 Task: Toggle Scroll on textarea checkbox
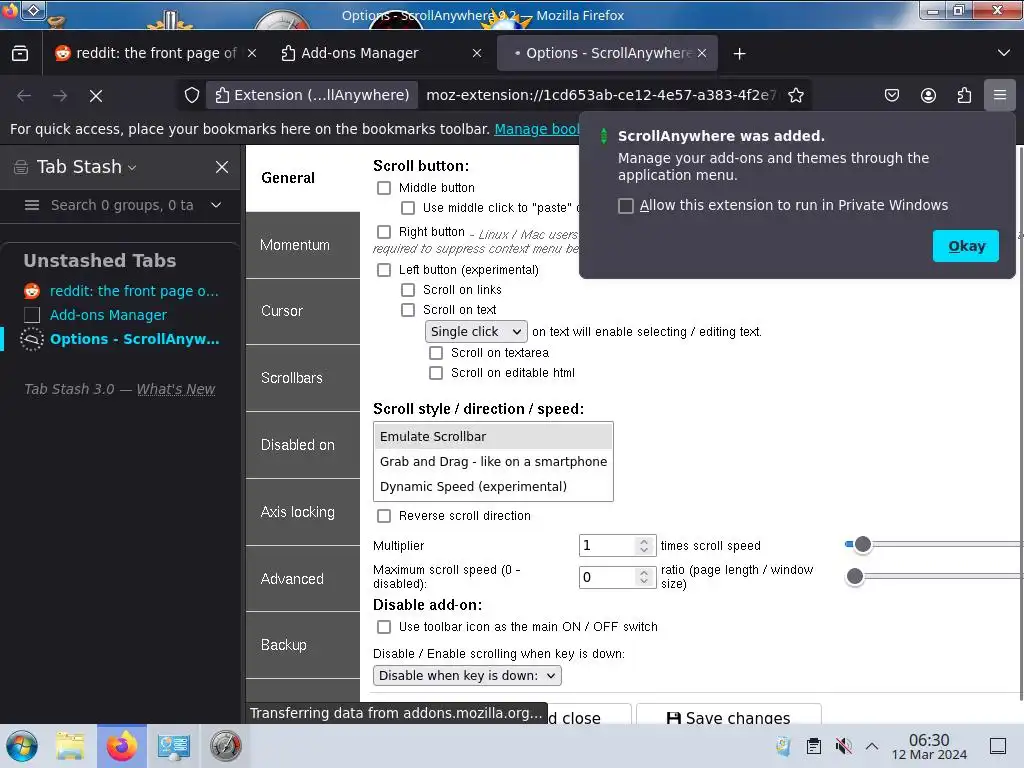(x=436, y=353)
